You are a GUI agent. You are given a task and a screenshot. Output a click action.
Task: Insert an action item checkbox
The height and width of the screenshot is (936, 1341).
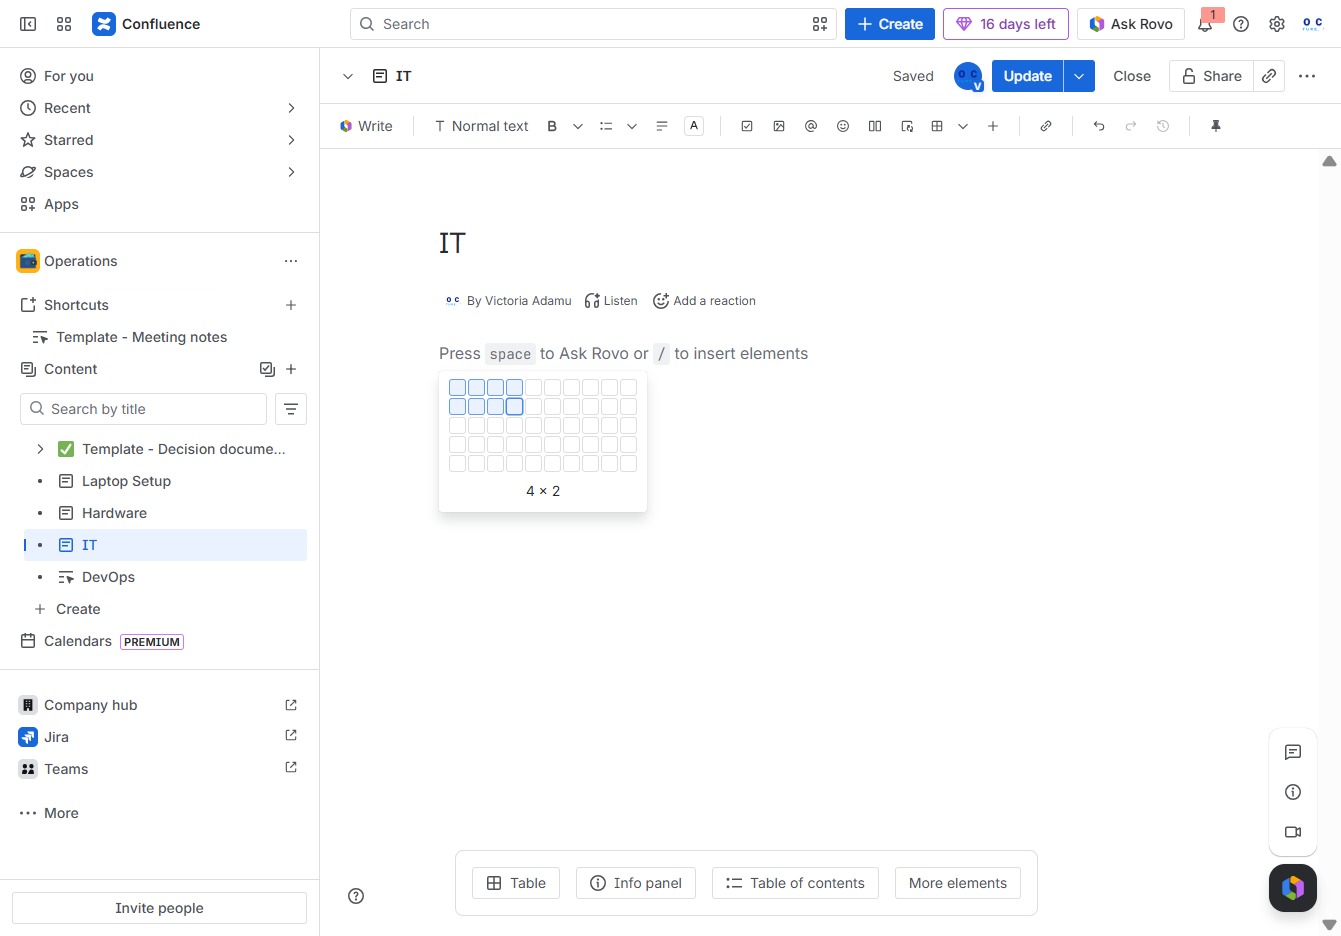tap(747, 126)
